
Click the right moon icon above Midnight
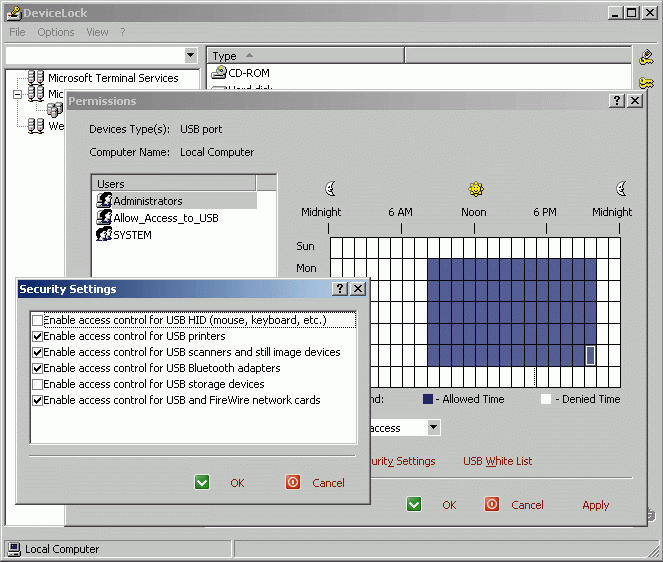tap(621, 189)
